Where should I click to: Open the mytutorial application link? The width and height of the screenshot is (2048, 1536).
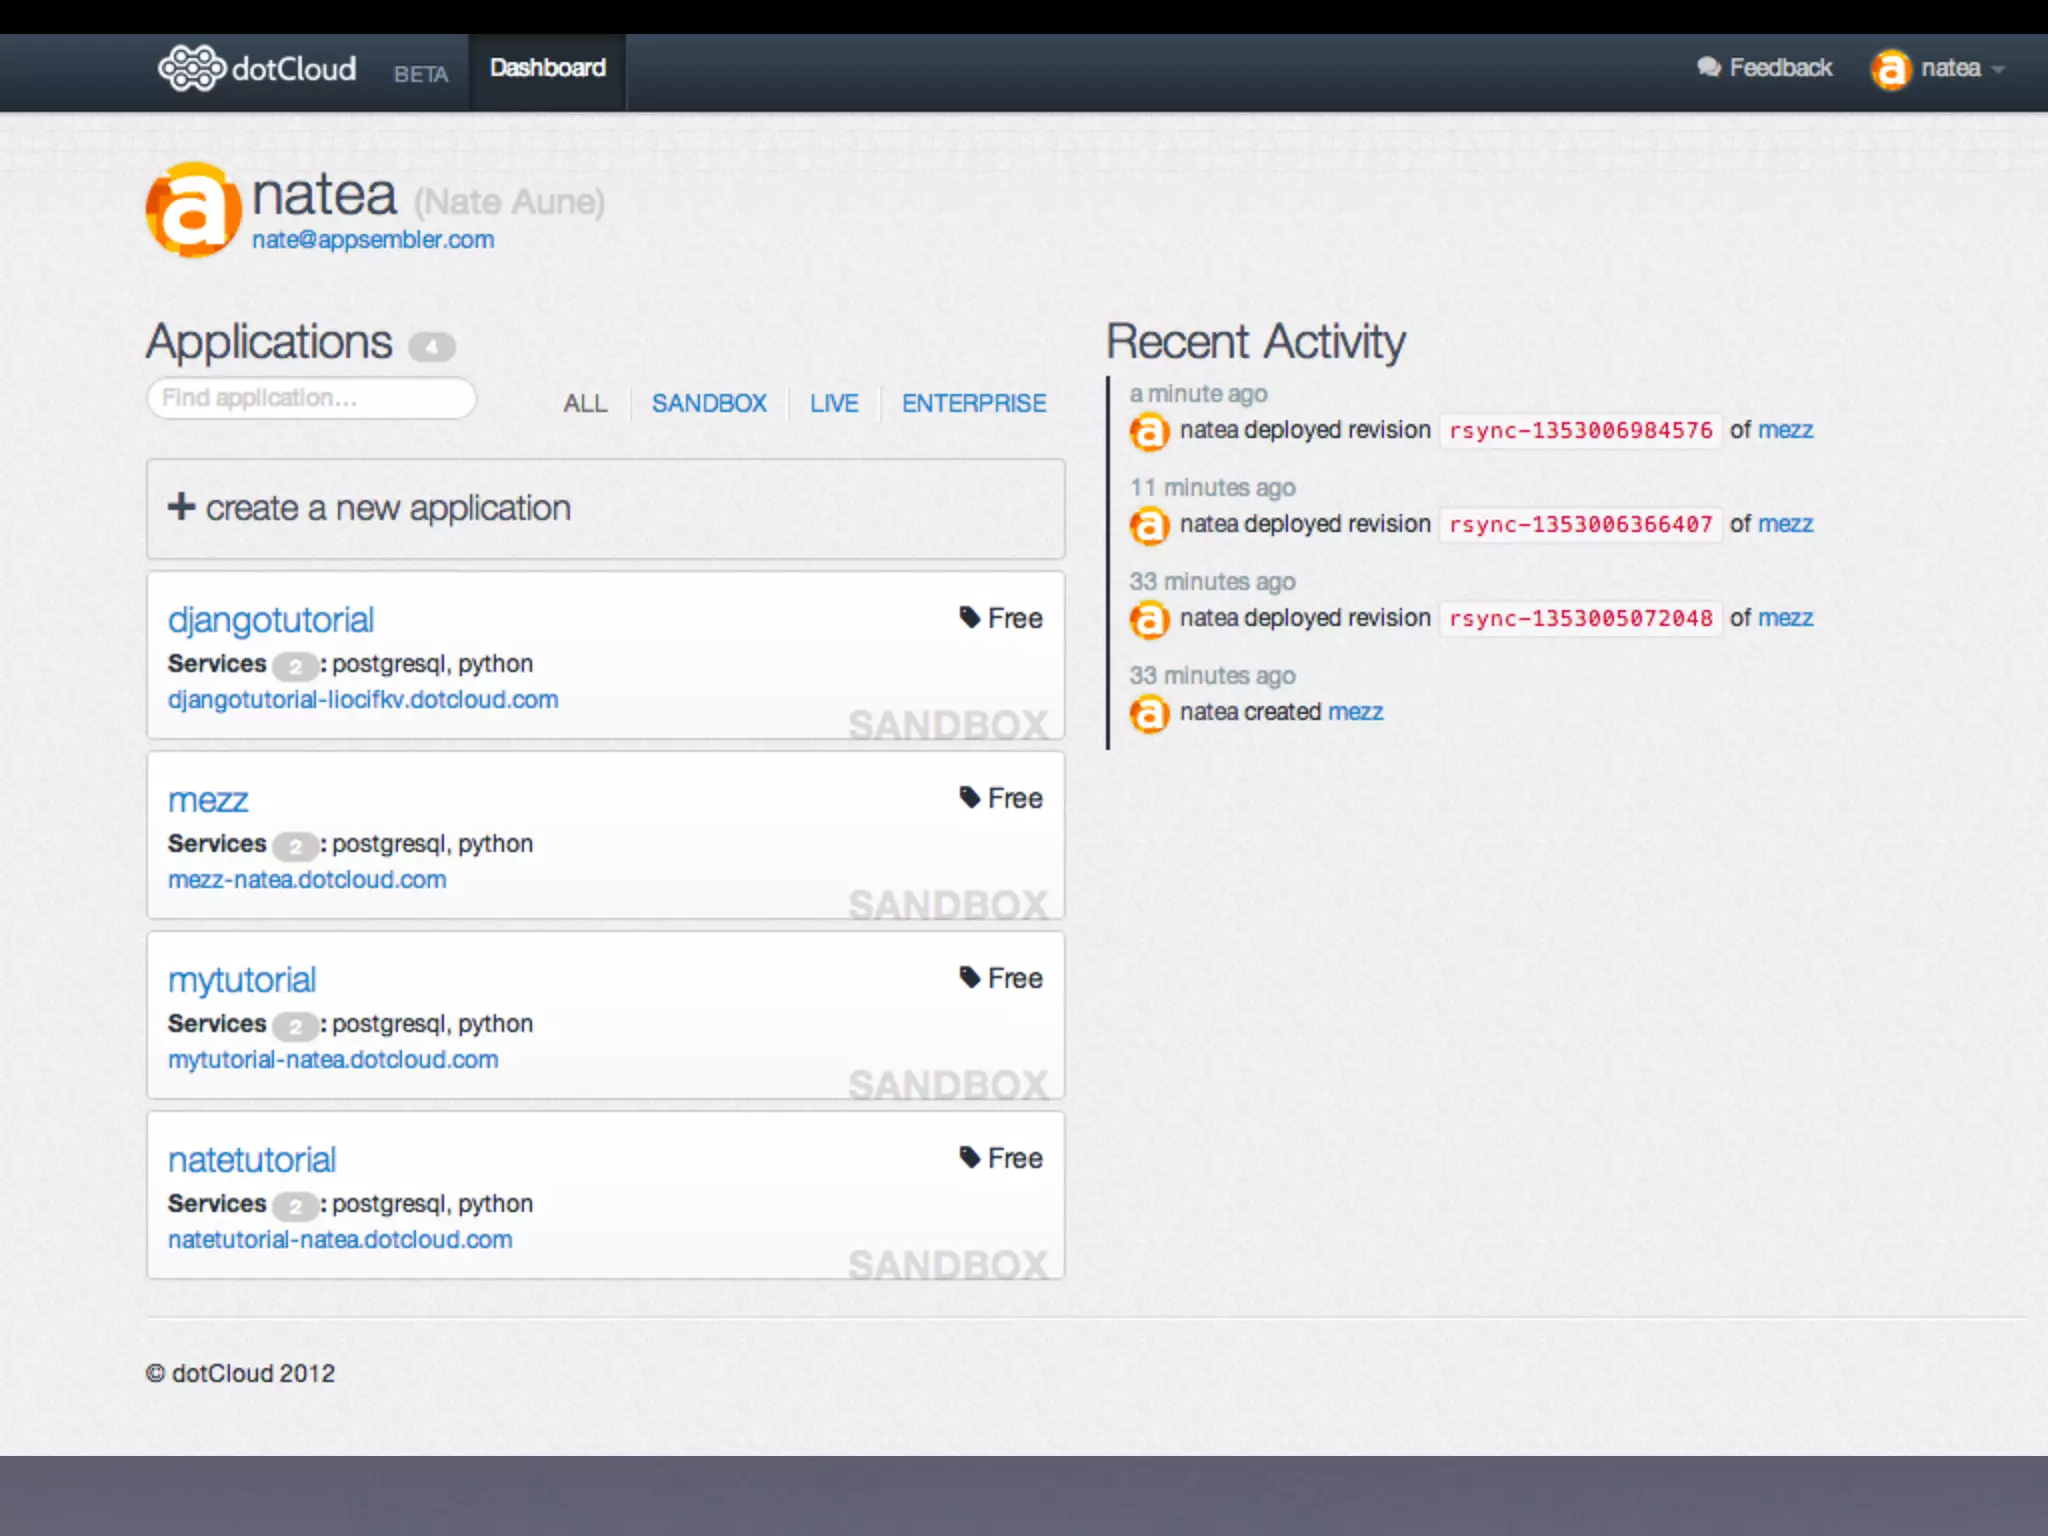click(242, 980)
